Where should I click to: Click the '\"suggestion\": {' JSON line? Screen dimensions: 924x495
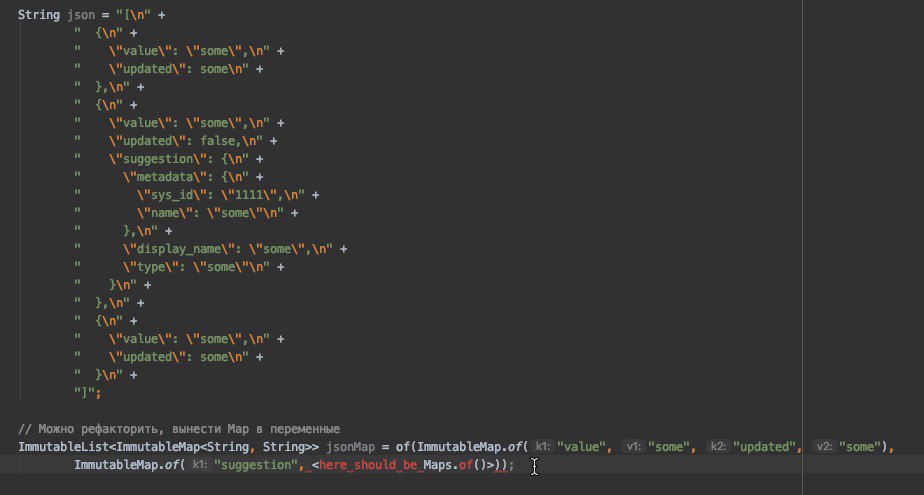coord(169,159)
